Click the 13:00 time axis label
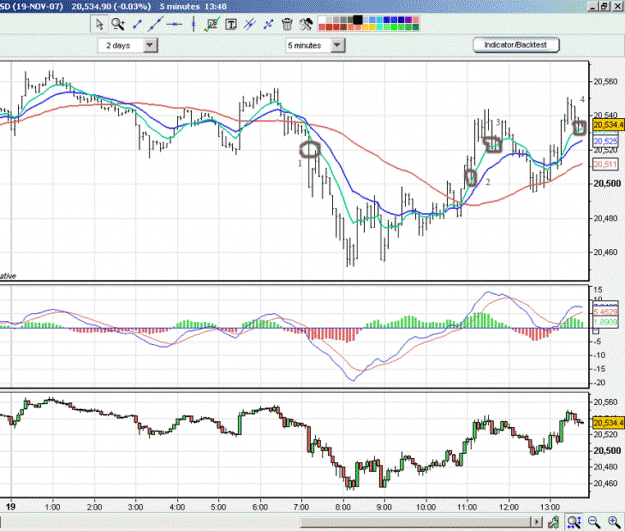This screenshot has height=531, width=625. [550, 507]
